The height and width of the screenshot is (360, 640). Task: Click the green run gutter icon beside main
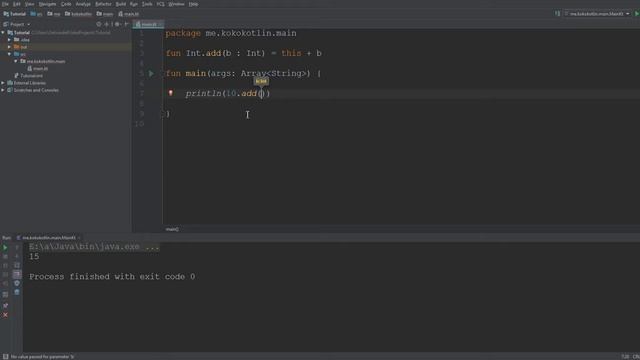point(151,73)
